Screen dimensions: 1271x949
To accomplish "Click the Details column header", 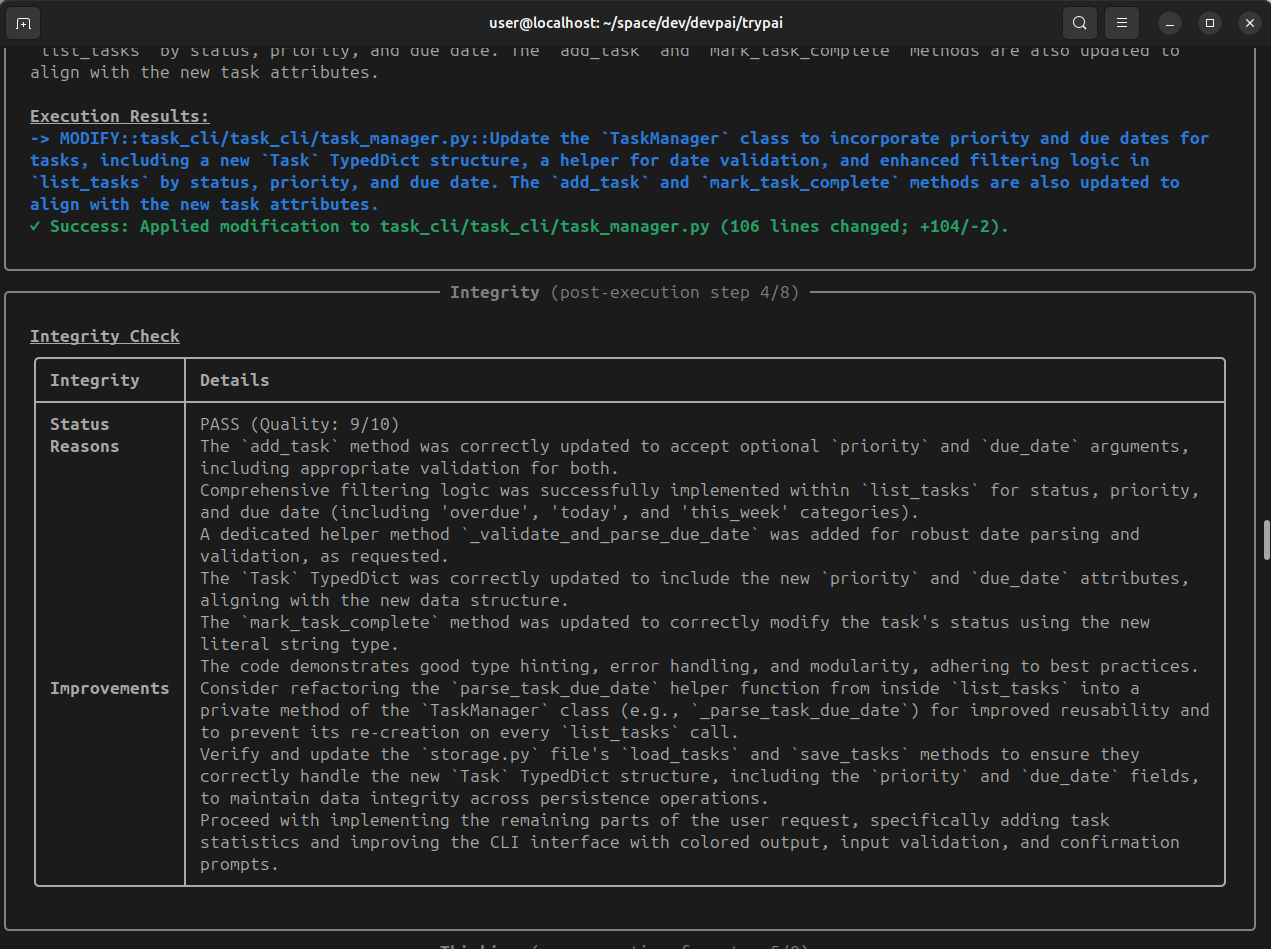I will [x=234, y=380].
